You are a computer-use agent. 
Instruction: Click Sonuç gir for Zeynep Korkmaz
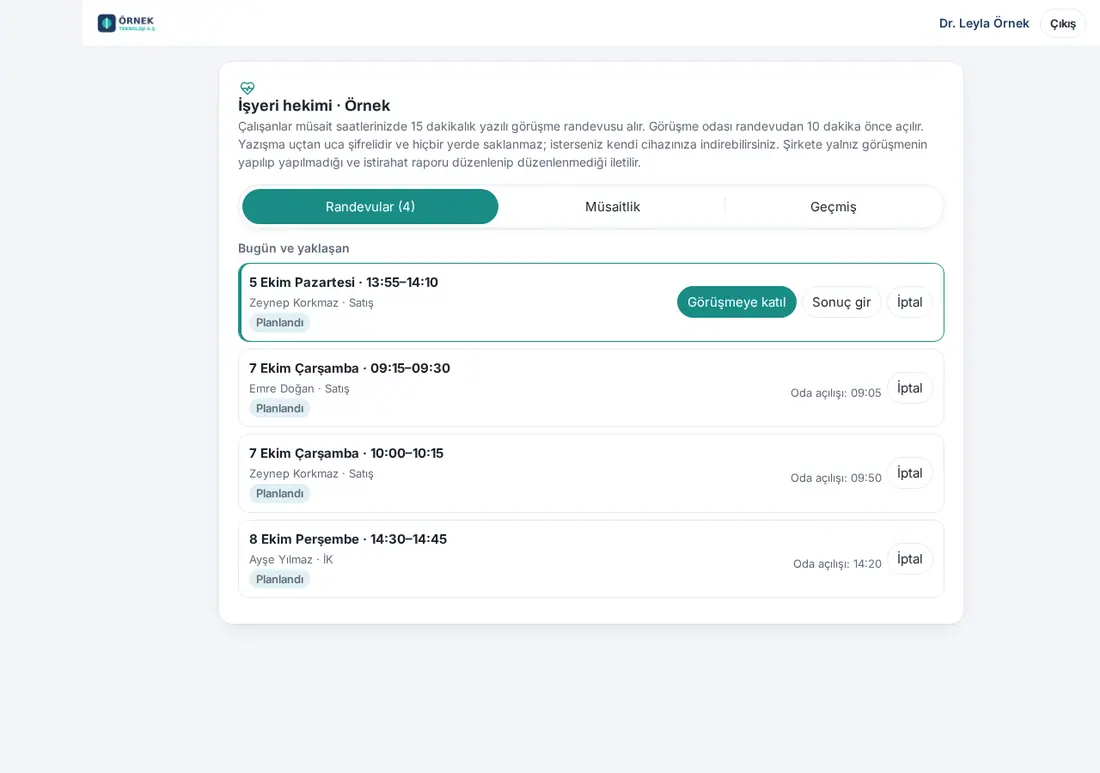[841, 302]
